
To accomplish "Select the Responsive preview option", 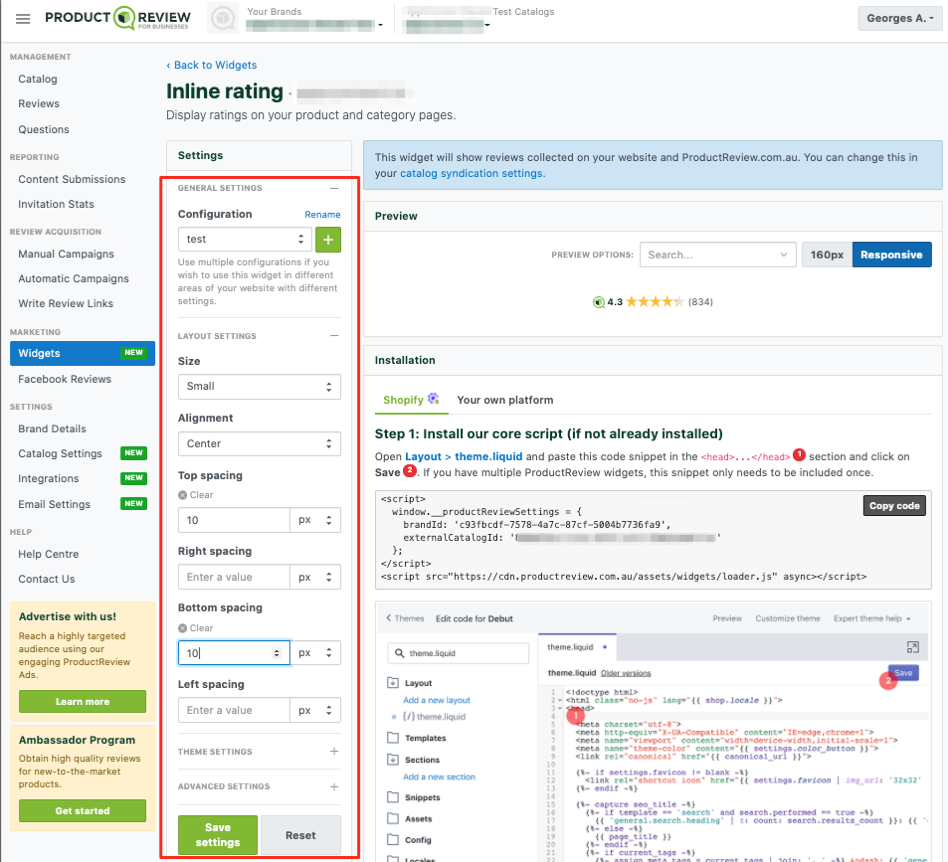I will click(891, 255).
